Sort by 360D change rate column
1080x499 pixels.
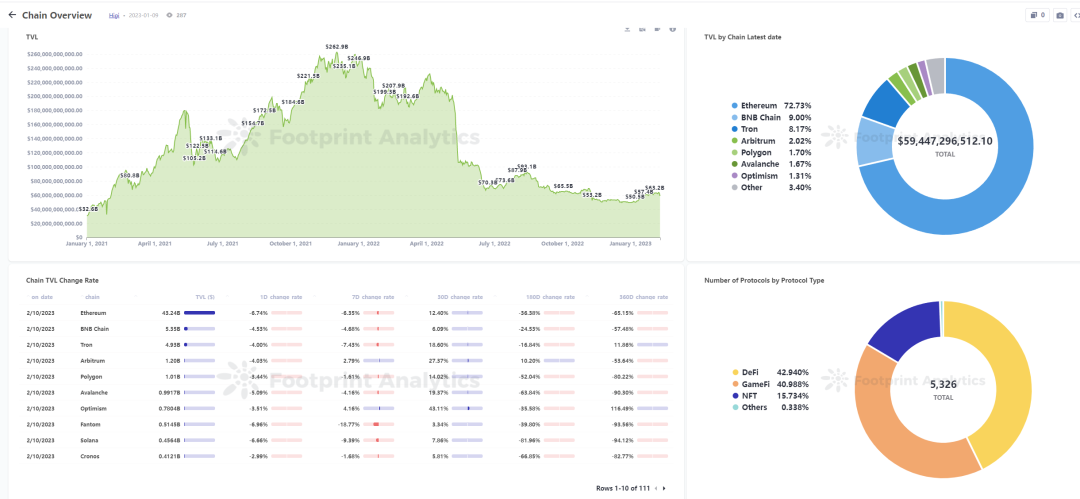[x=642, y=297]
